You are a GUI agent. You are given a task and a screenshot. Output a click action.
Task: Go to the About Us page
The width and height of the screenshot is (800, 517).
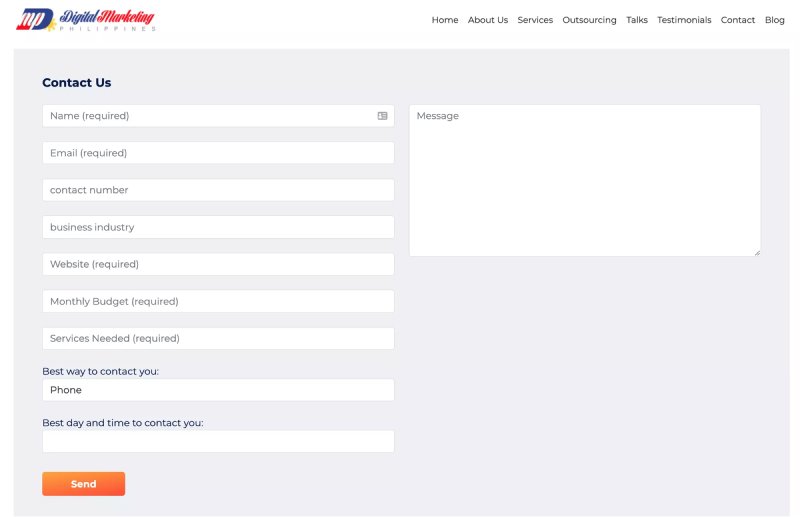[x=488, y=20]
